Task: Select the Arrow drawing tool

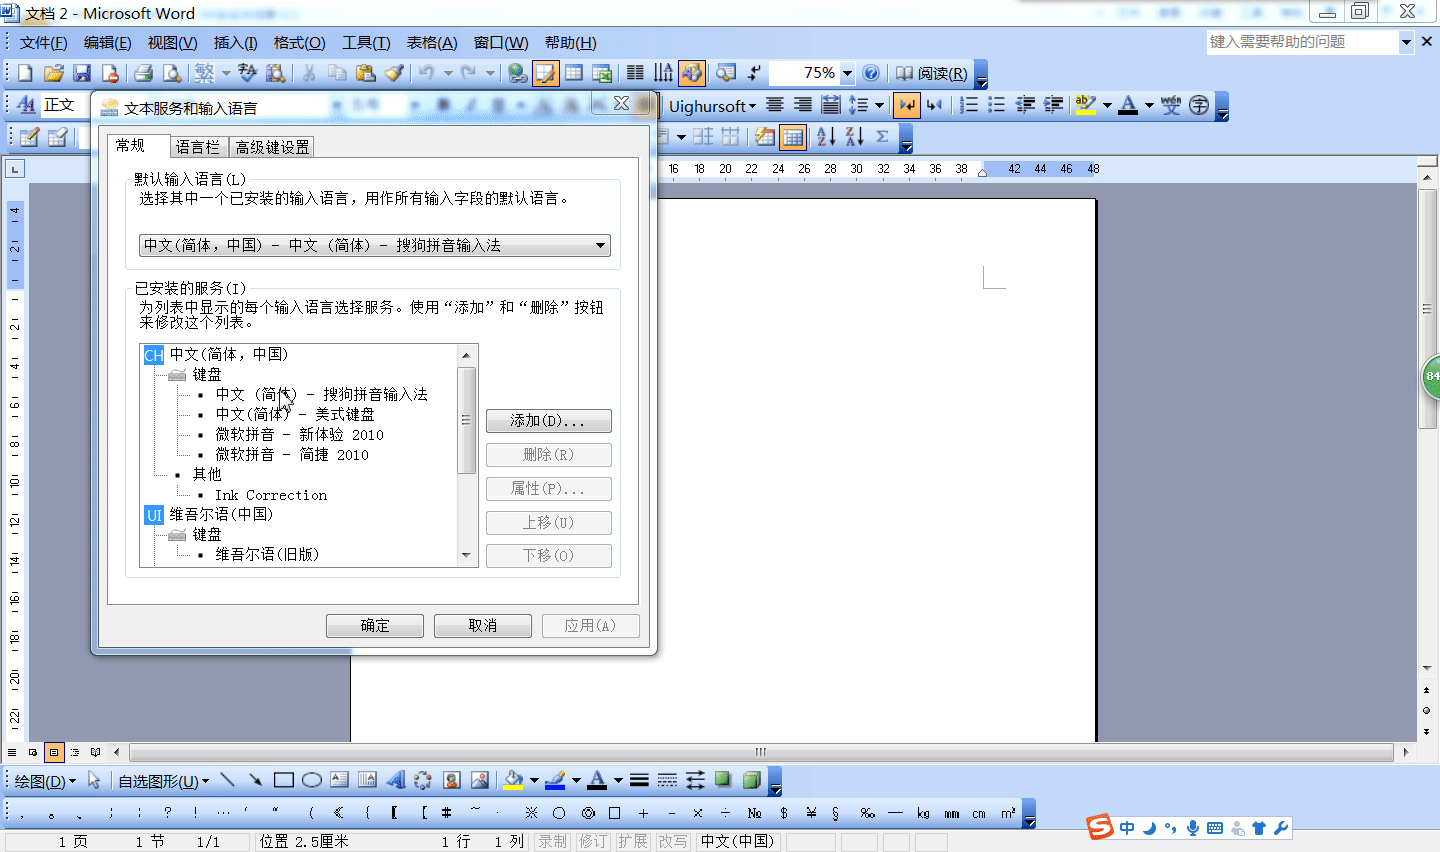Action: 255,780
